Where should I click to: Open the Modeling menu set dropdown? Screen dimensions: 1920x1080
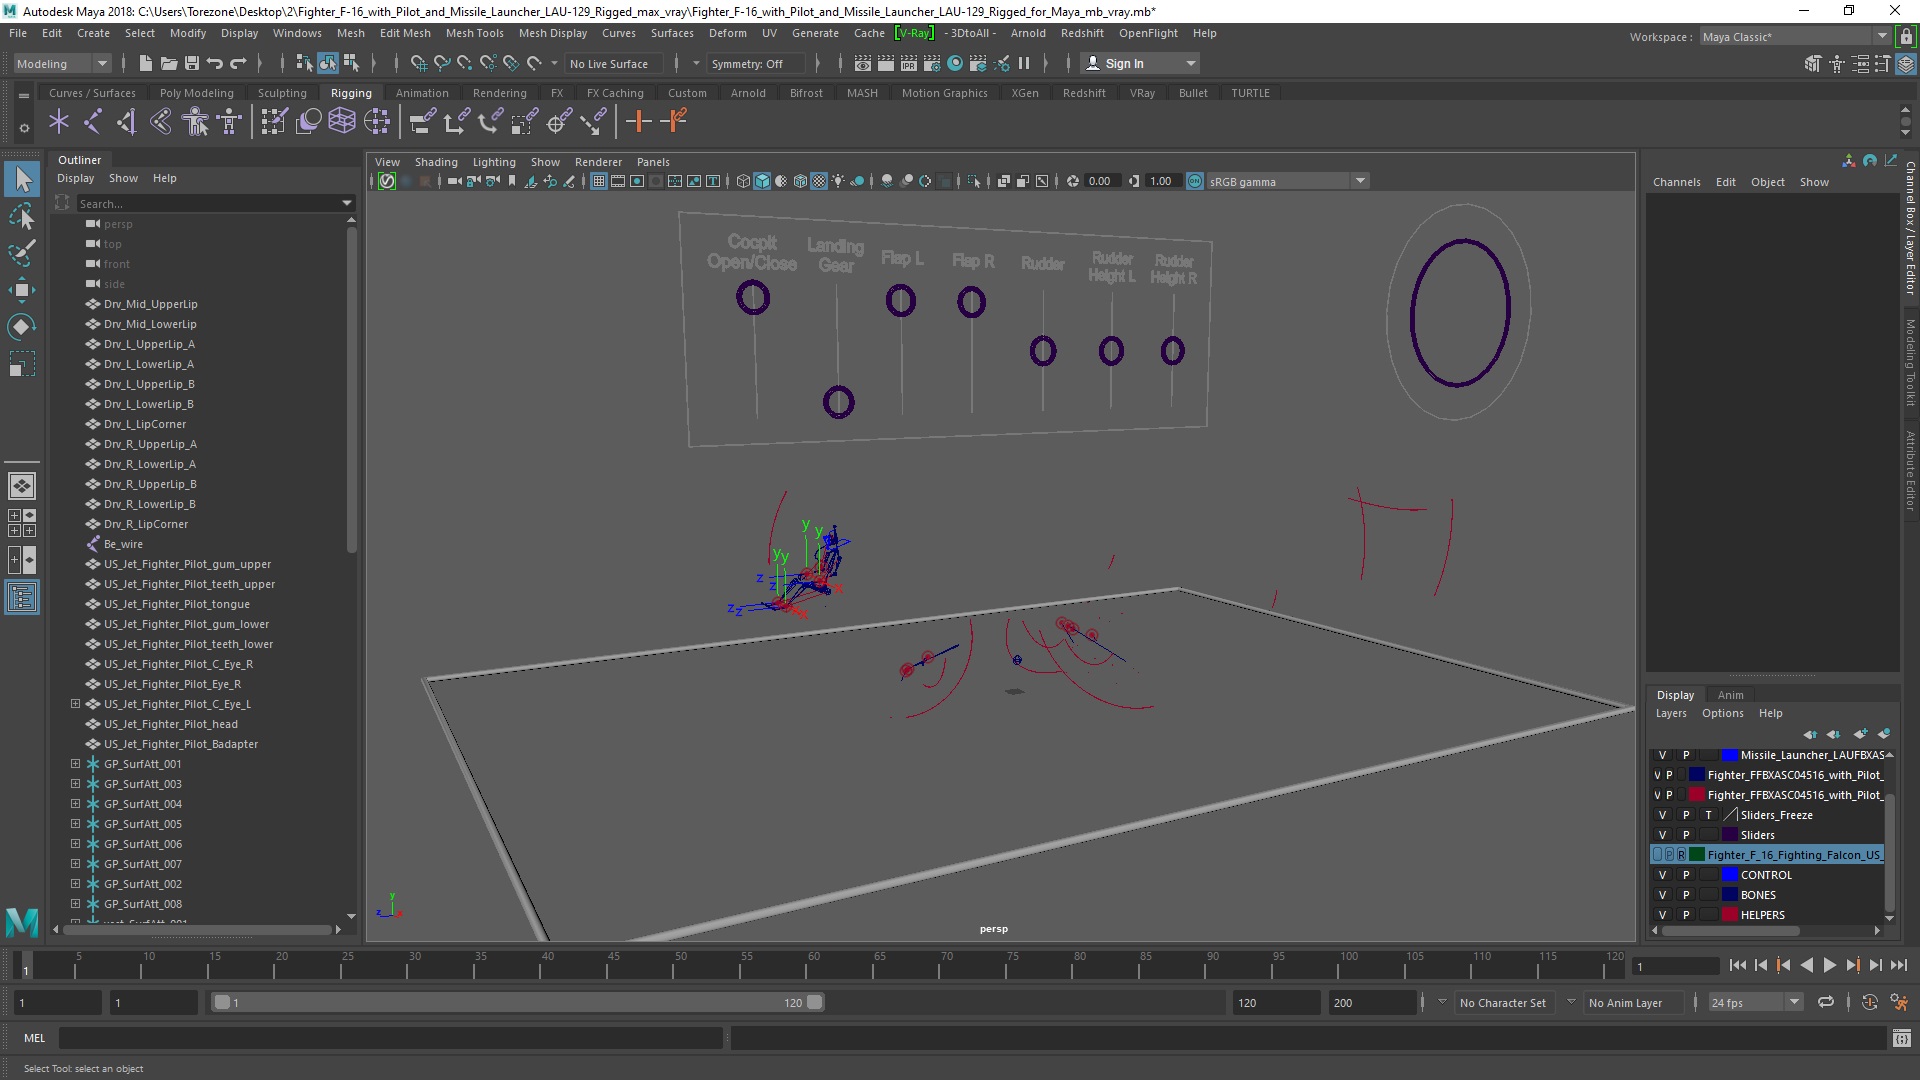coord(62,63)
